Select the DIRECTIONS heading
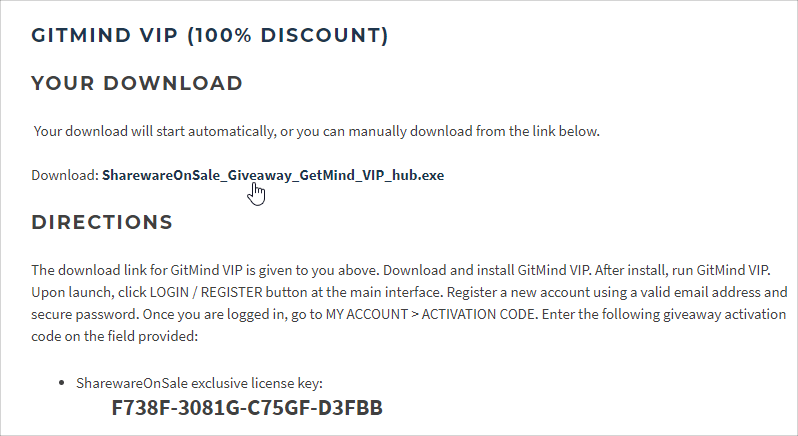 pyautogui.click(x=102, y=222)
